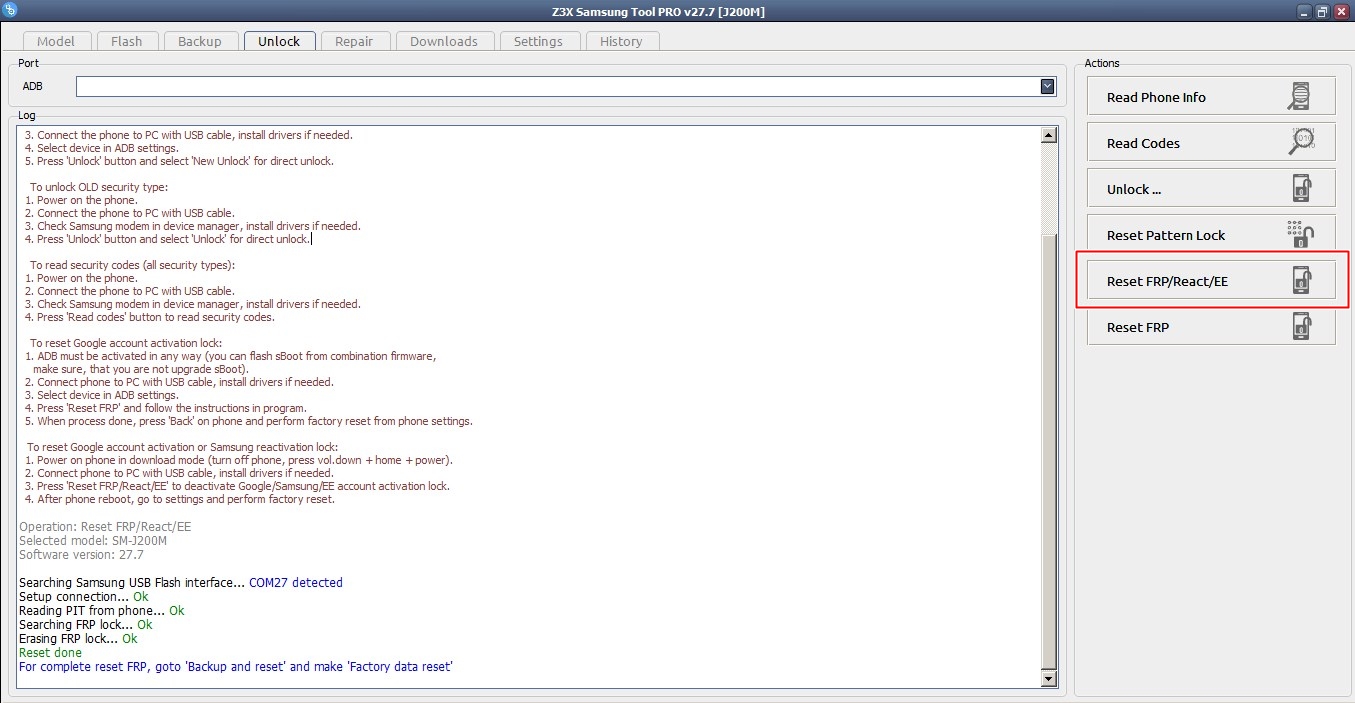This screenshot has width=1355, height=703.
Task: Click the Reset FRP/React/EE button
Action: tap(1211, 280)
